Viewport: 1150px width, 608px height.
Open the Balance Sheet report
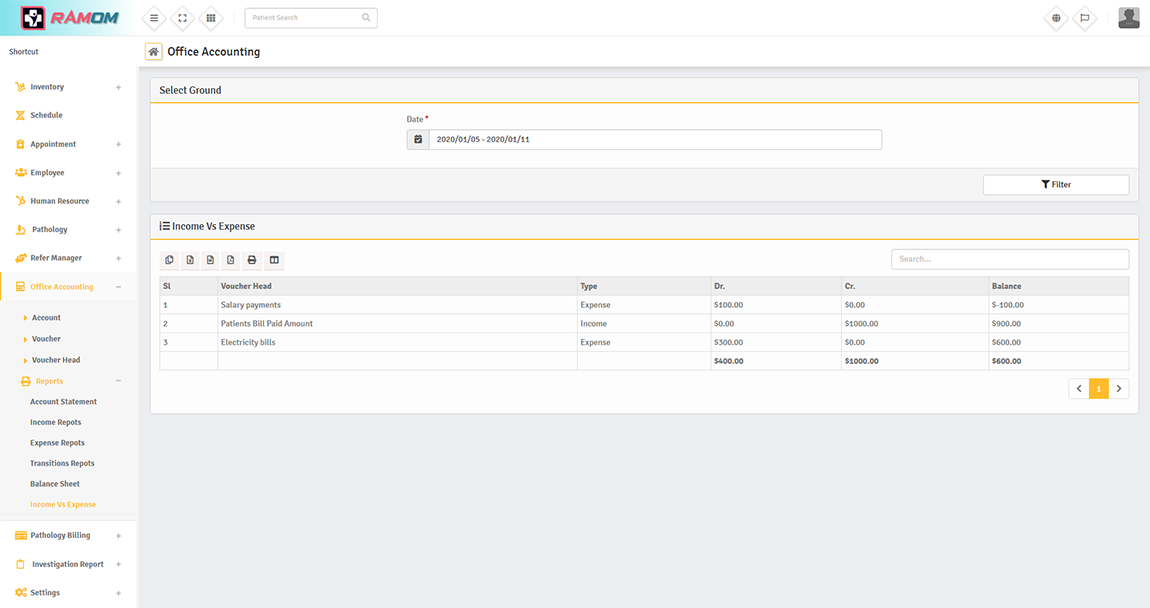pyautogui.click(x=55, y=484)
